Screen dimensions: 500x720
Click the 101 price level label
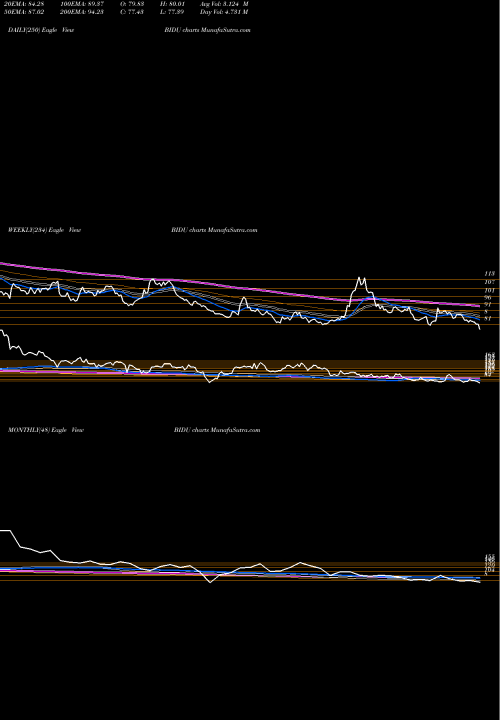tap(489, 290)
